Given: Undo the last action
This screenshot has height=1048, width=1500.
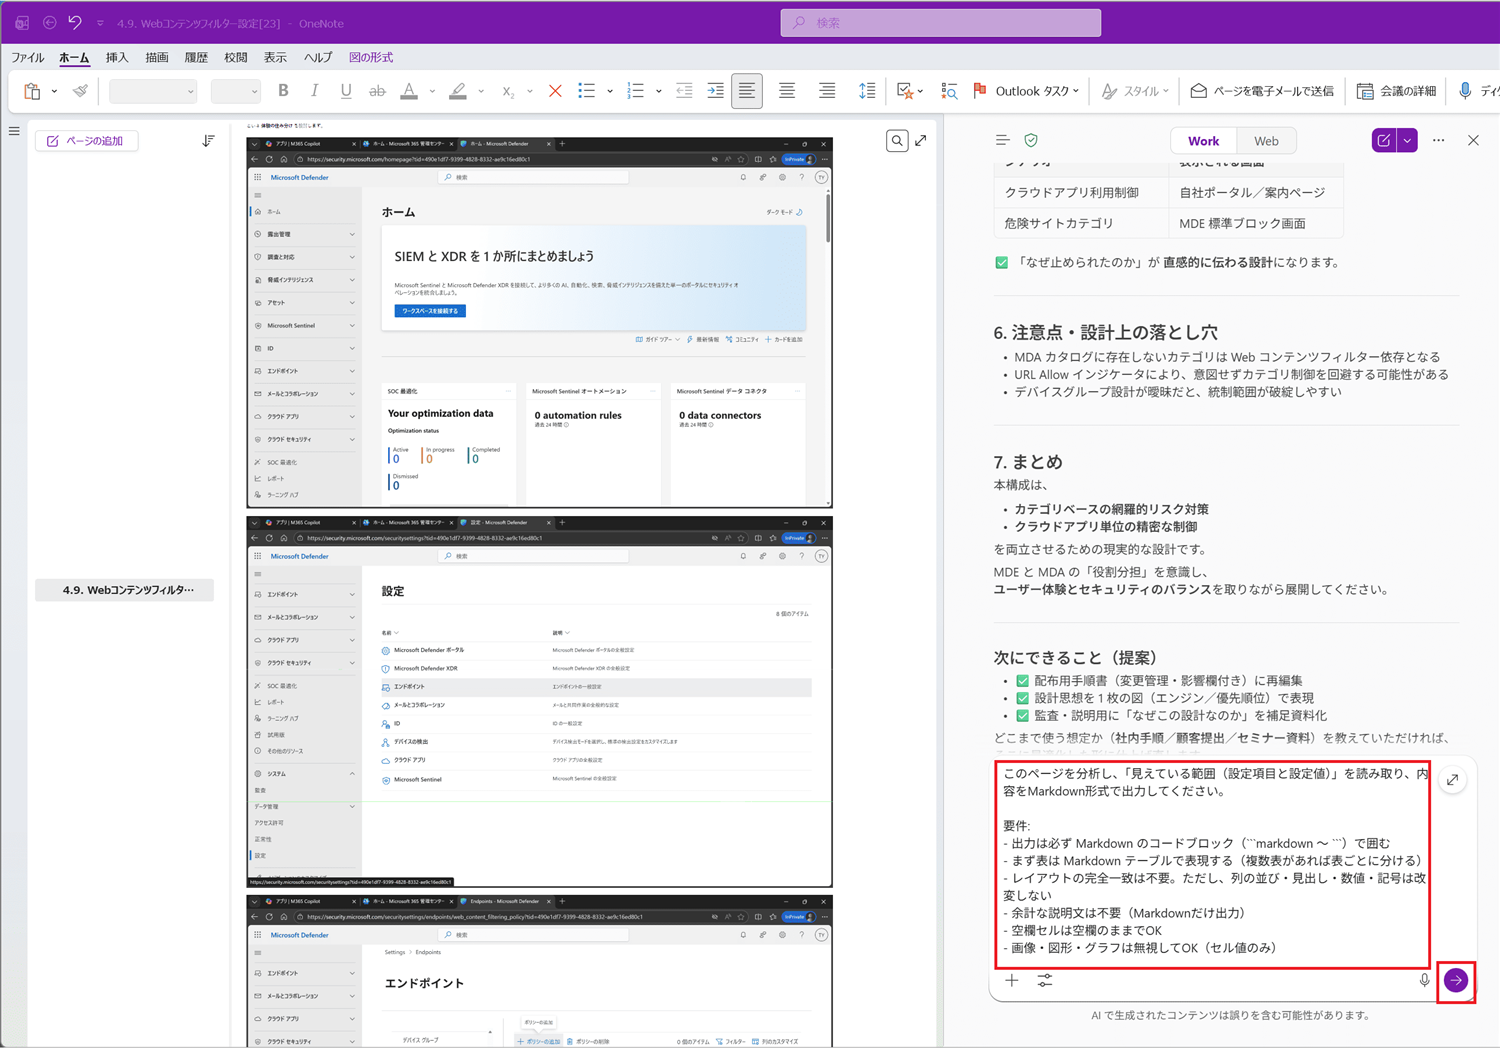Looking at the screenshot, I should point(75,22).
